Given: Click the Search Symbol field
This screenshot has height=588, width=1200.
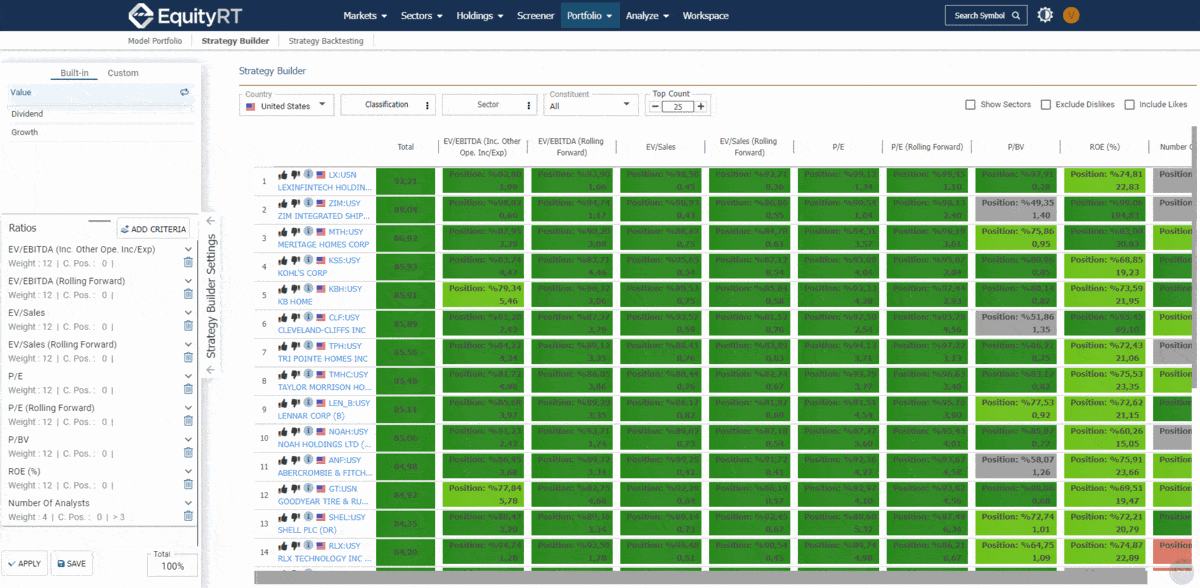Looking at the screenshot, I should (986, 16).
